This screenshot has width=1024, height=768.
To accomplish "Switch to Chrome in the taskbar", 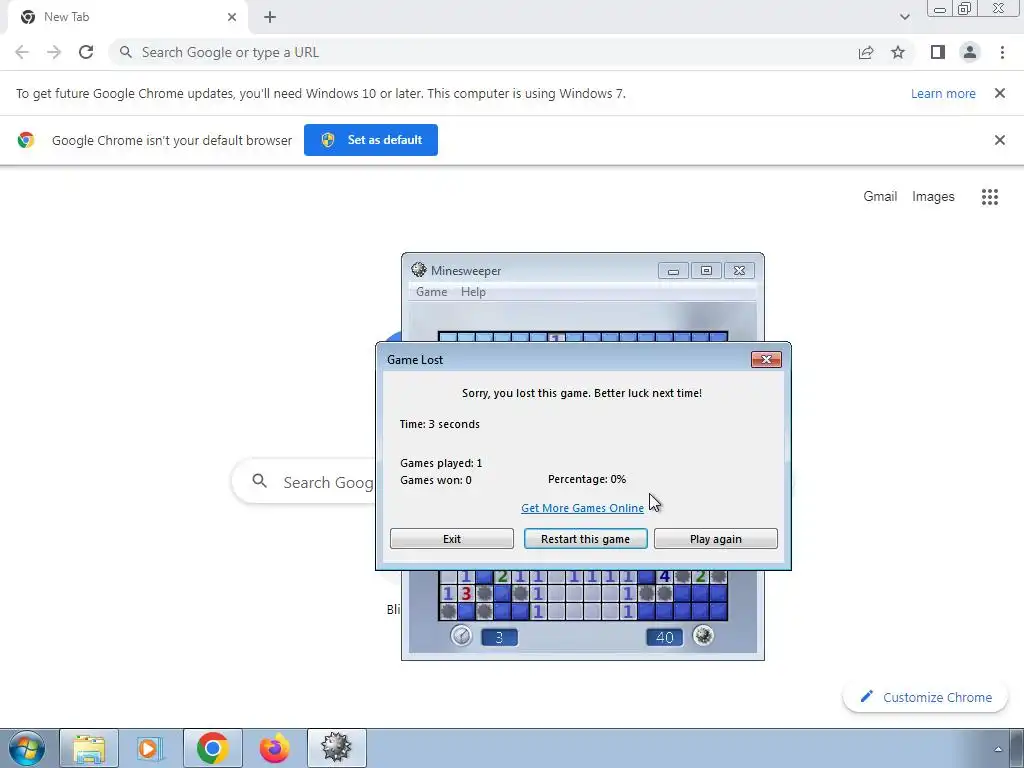I will tap(212, 748).
